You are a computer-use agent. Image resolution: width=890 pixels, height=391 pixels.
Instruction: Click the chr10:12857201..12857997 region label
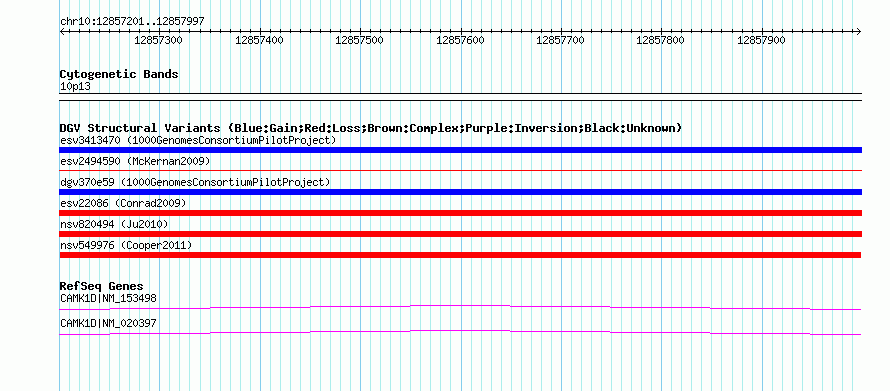pos(132,22)
